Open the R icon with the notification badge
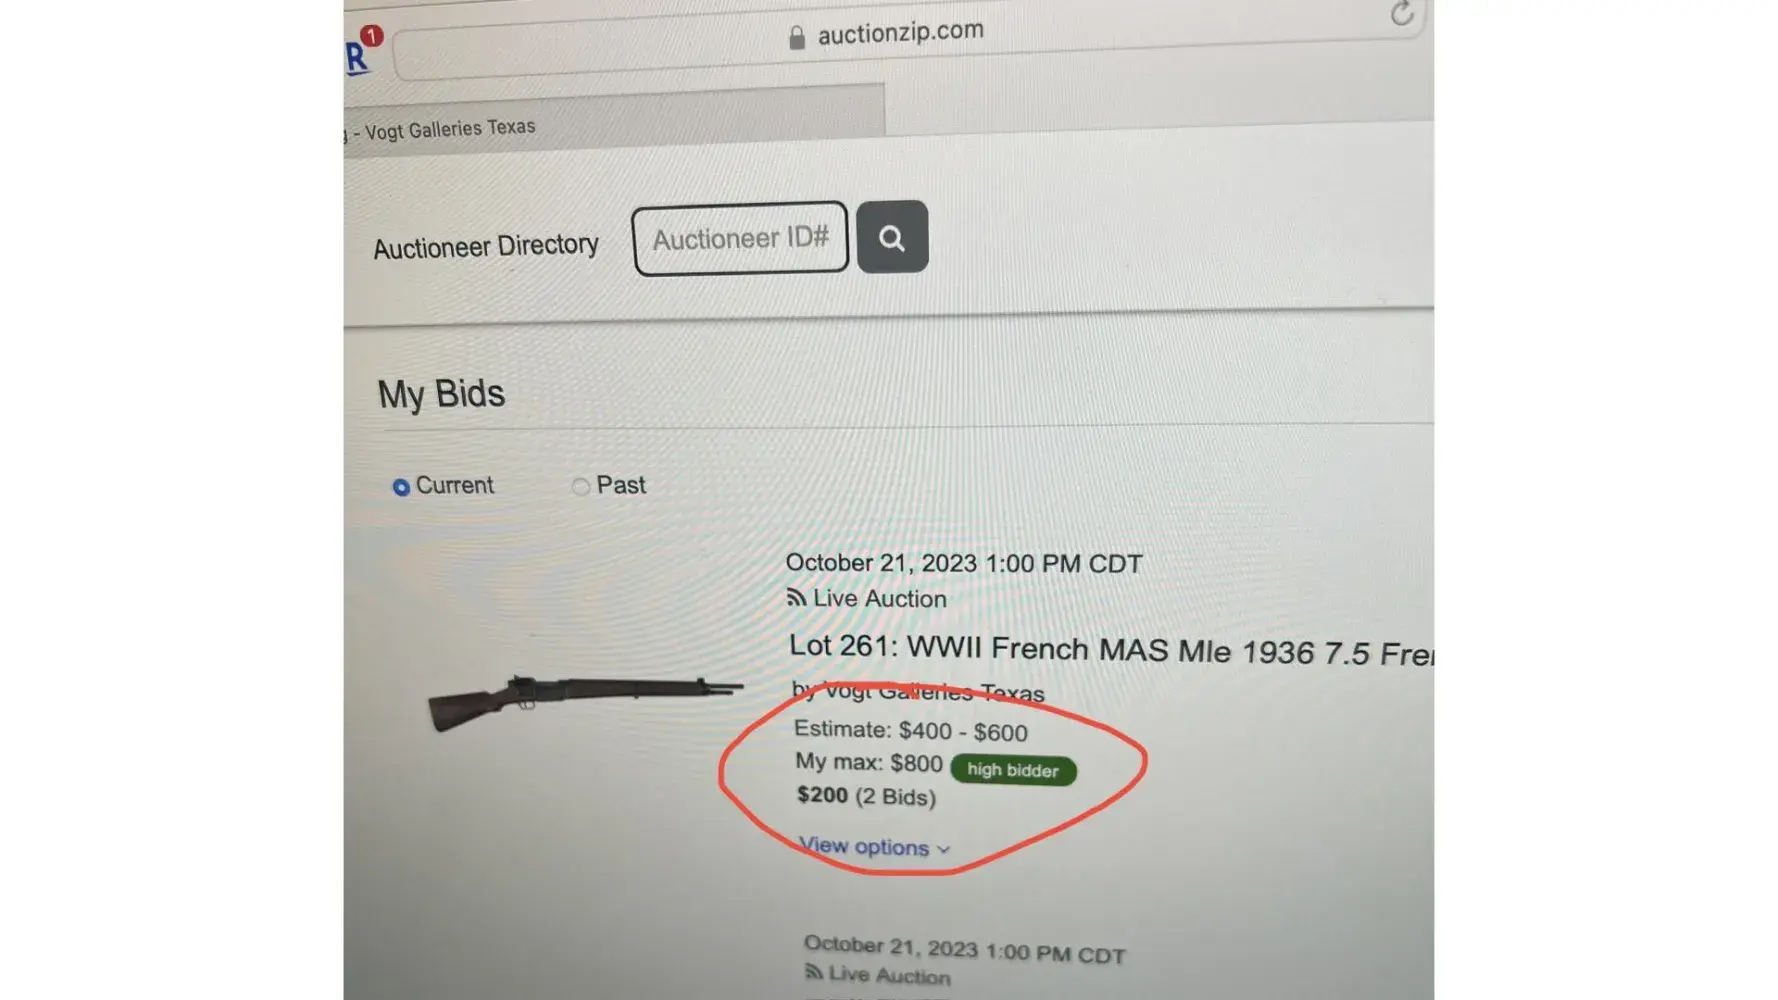Image resolution: width=1778 pixels, height=1000 pixels. click(360, 52)
